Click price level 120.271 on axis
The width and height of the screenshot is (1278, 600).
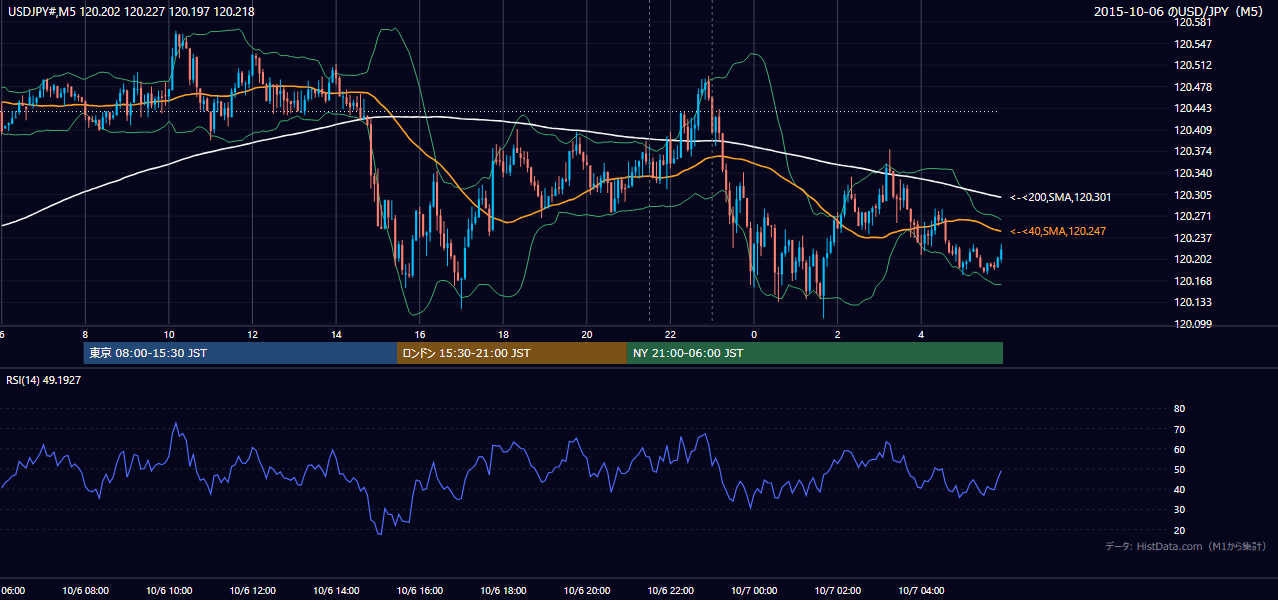tap(1194, 216)
